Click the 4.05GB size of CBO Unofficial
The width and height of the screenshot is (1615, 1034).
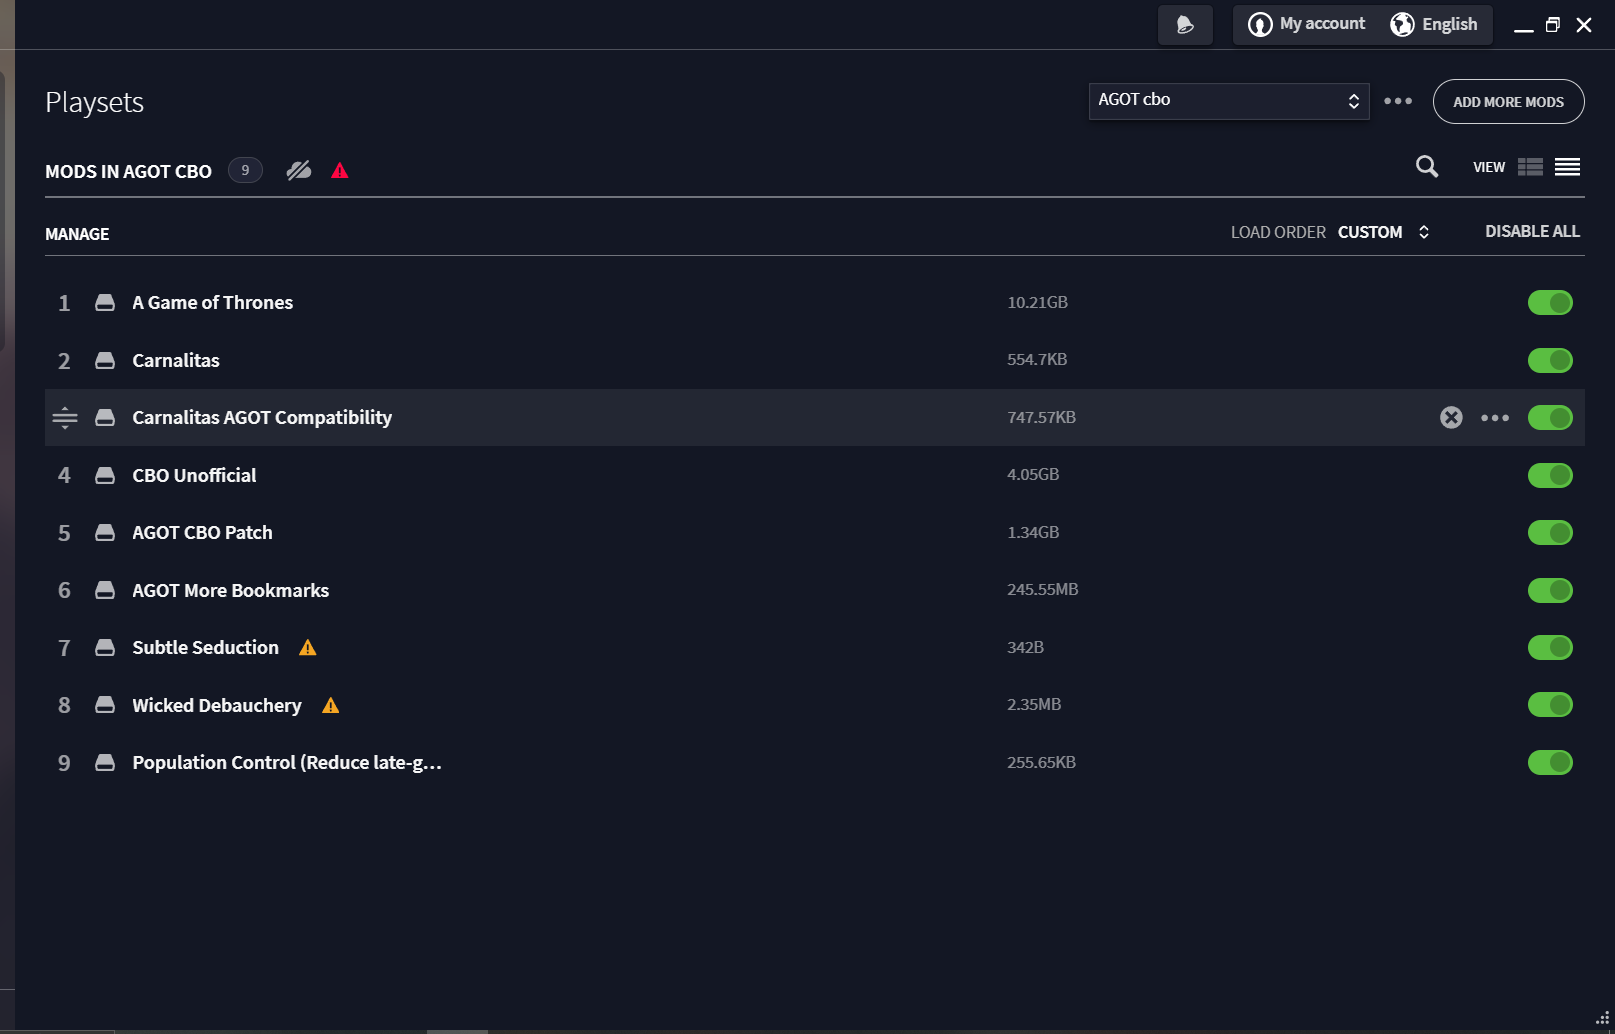tap(1033, 475)
